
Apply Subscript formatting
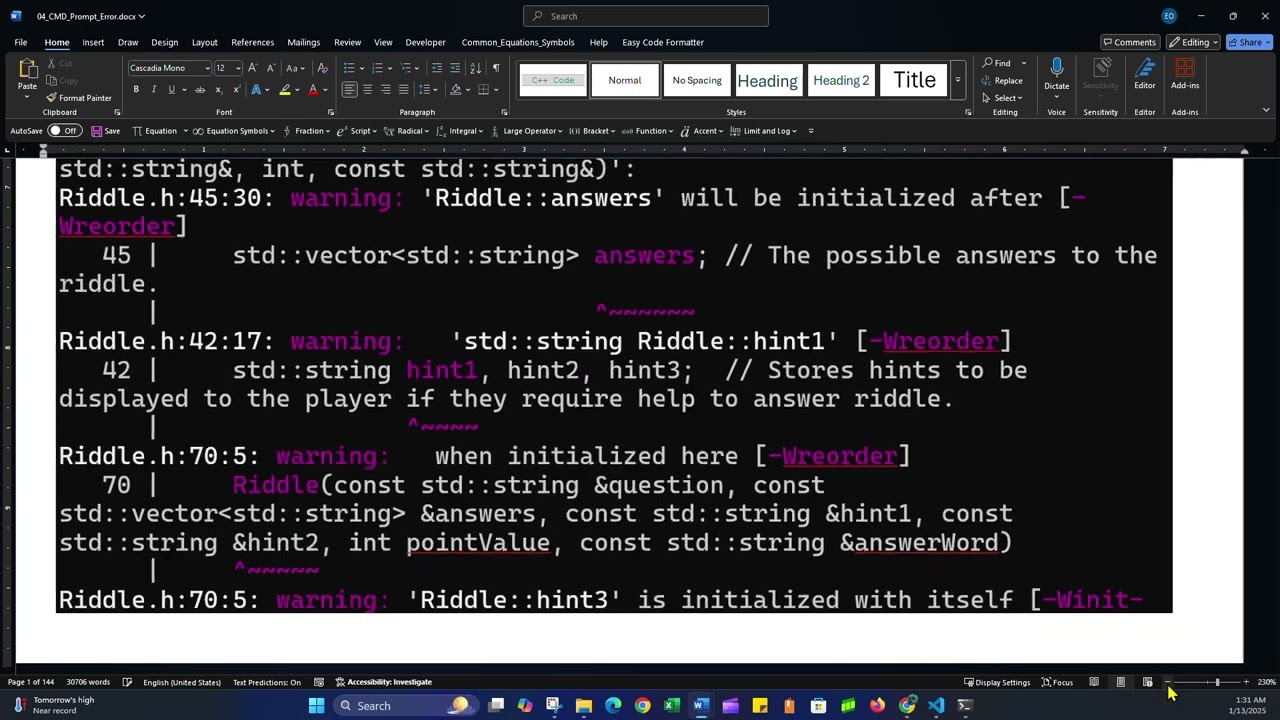[x=217, y=90]
